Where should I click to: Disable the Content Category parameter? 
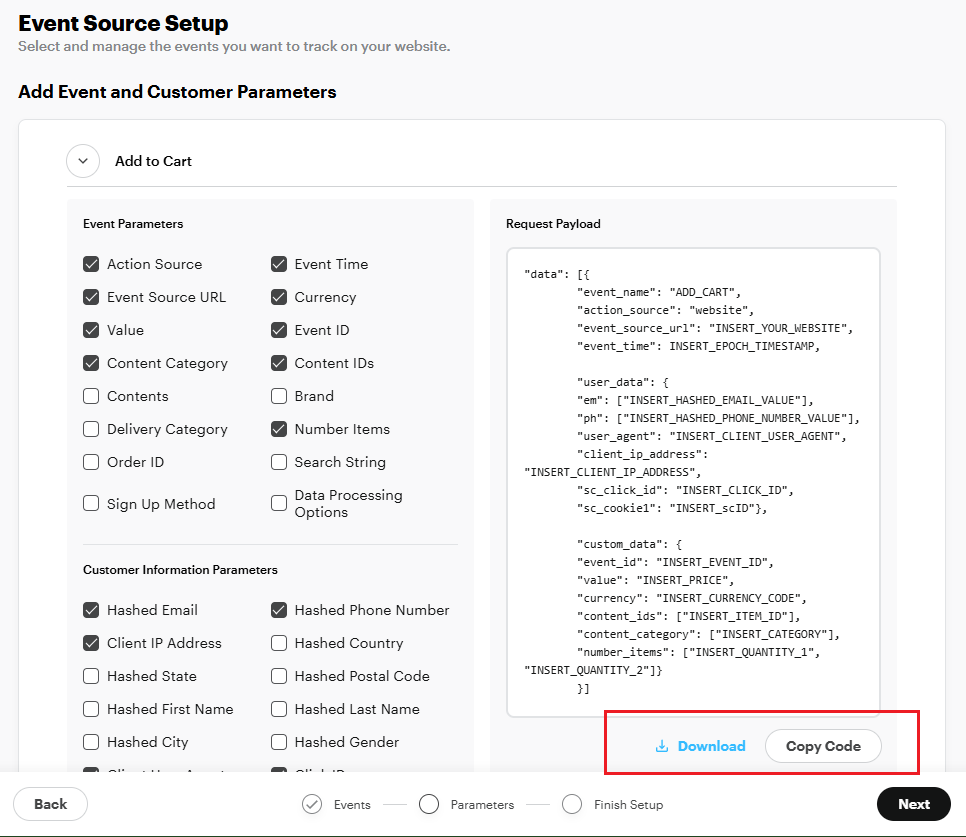pyautogui.click(x=91, y=363)
